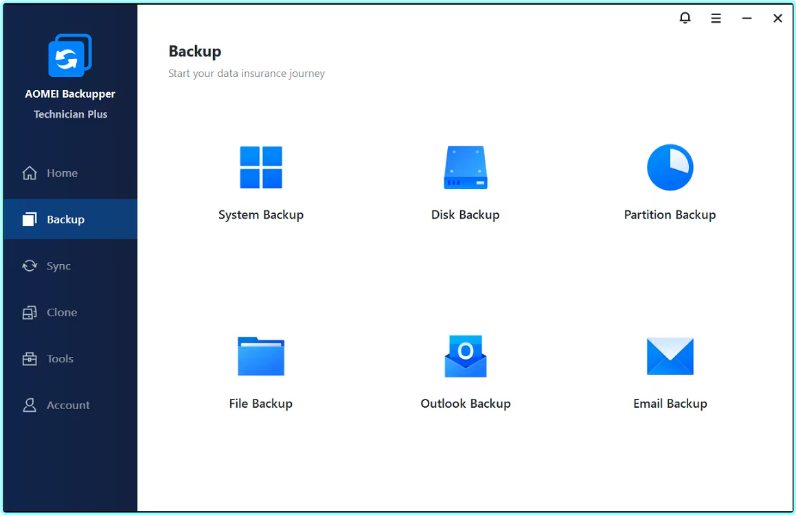Click the Sync arrows icon in sidebar
This screenshot has width=796, height=515.
[x=29, y=266]
